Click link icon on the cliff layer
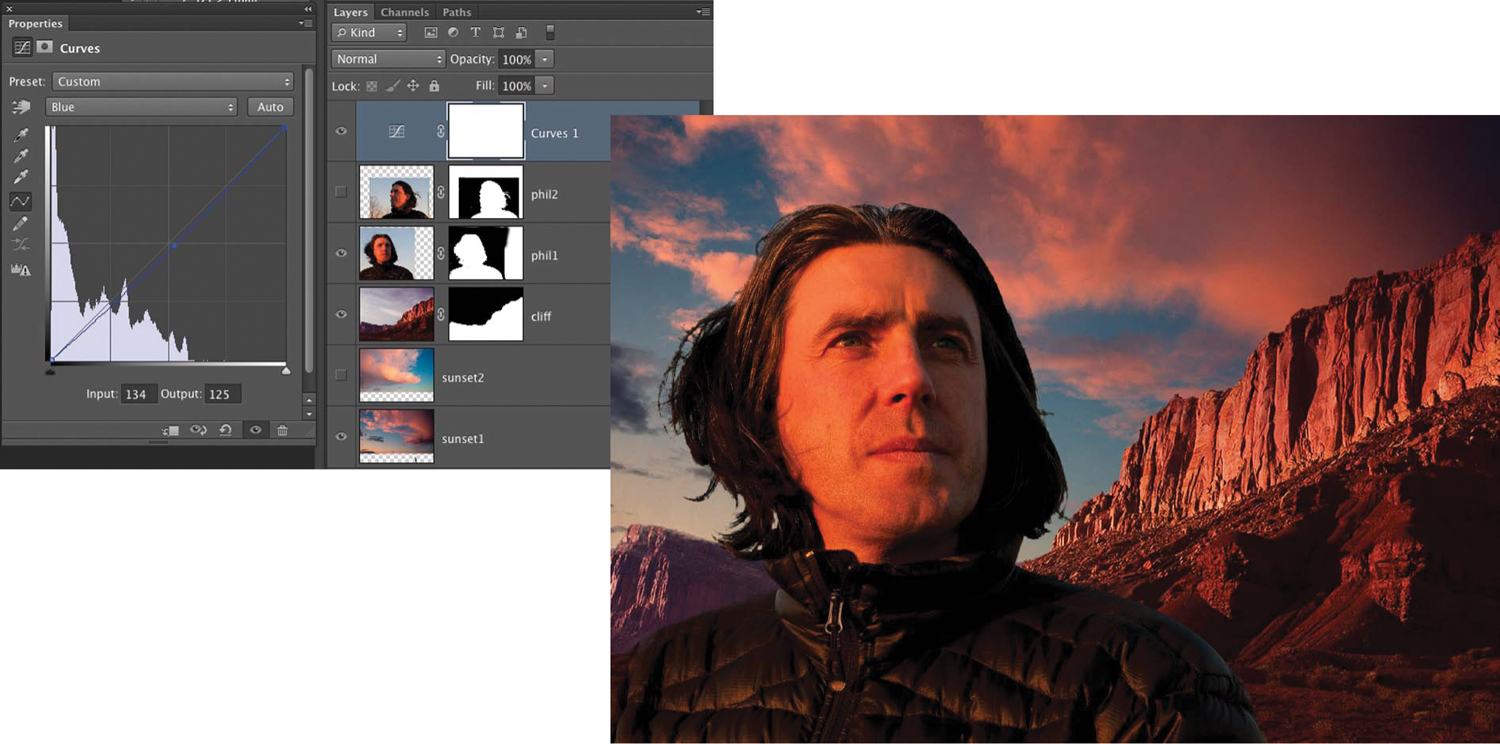 [x=441, y=314]
